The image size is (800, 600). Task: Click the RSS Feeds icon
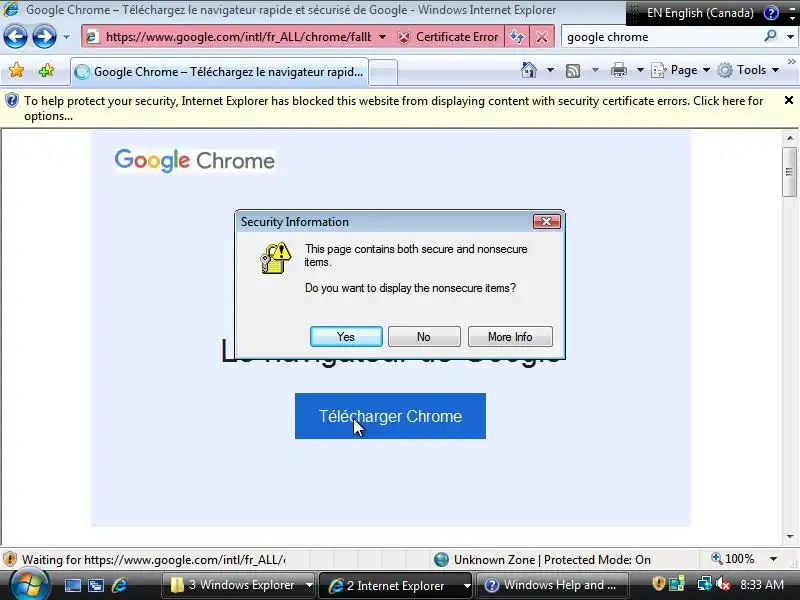[573, 70]
